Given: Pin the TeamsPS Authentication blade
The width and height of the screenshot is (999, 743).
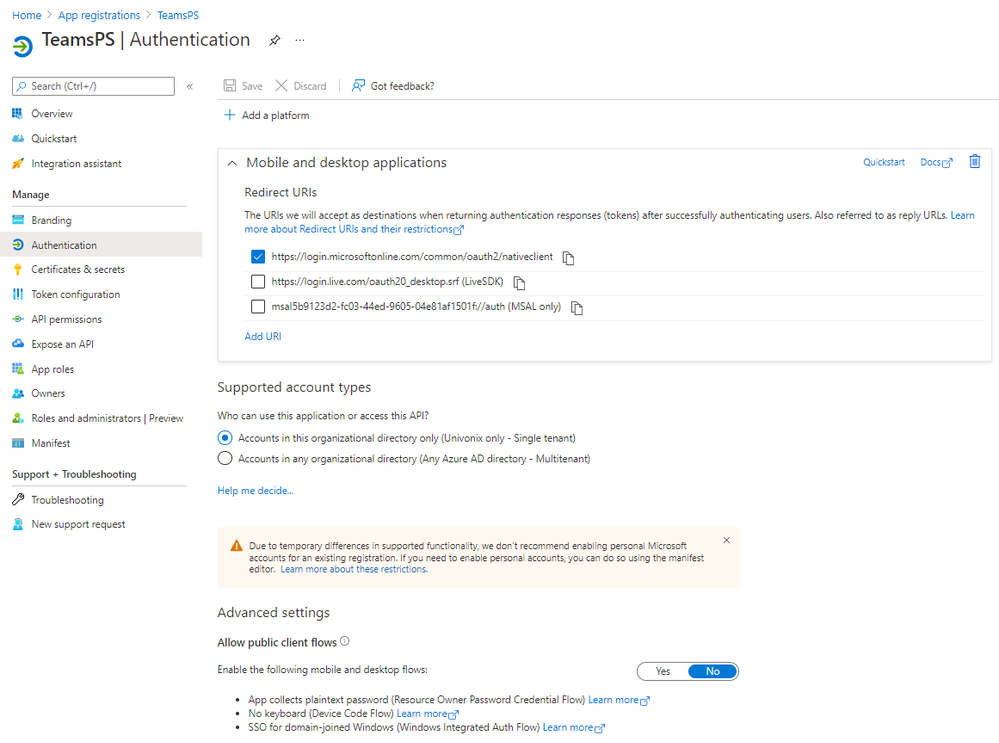Looking at the screenshot, I should click(275, 40).
